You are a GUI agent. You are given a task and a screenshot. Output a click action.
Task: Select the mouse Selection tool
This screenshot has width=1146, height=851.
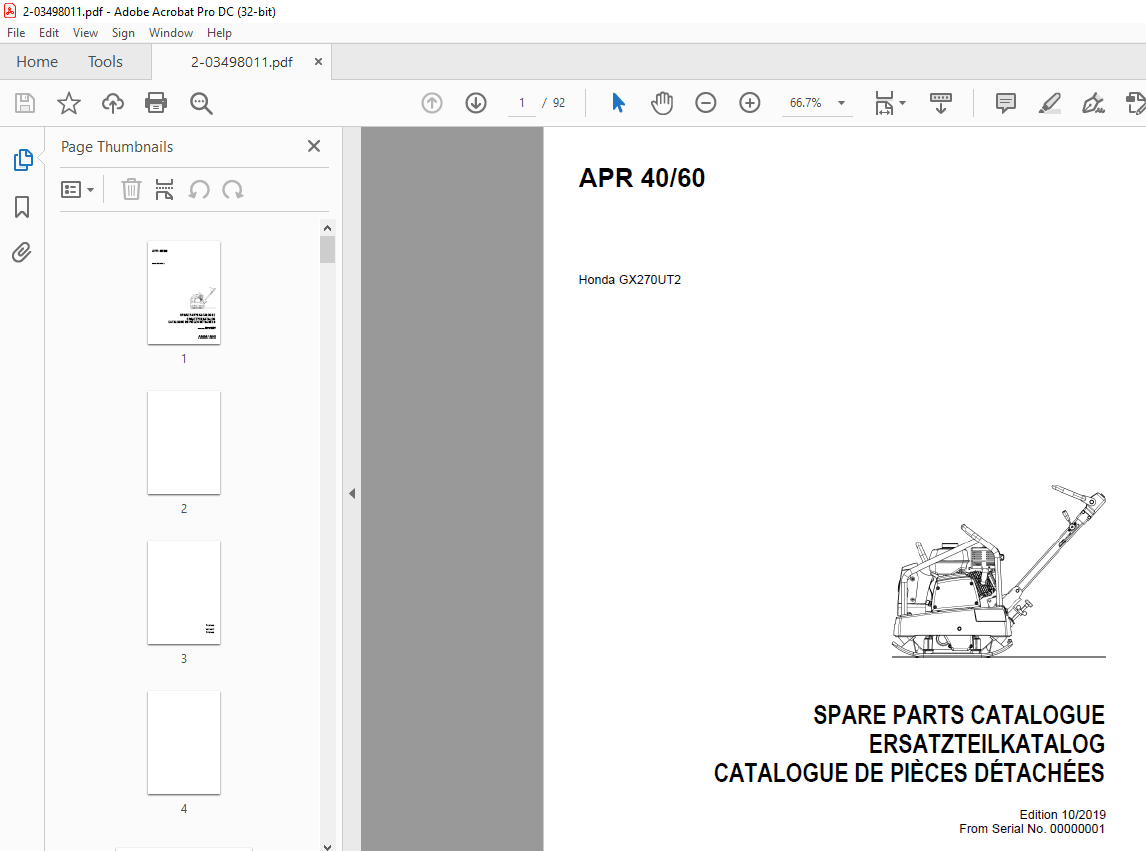pos(618,102)
